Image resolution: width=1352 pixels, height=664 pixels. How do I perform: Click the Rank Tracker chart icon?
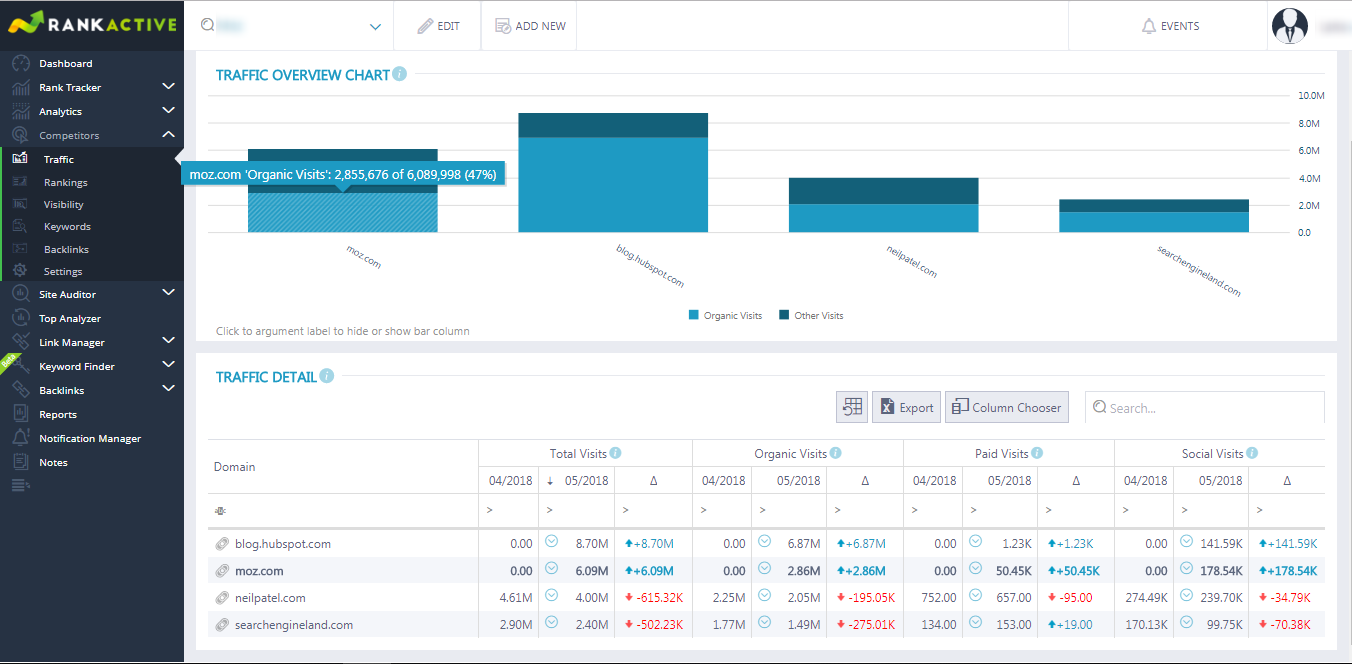click(21, 87)
